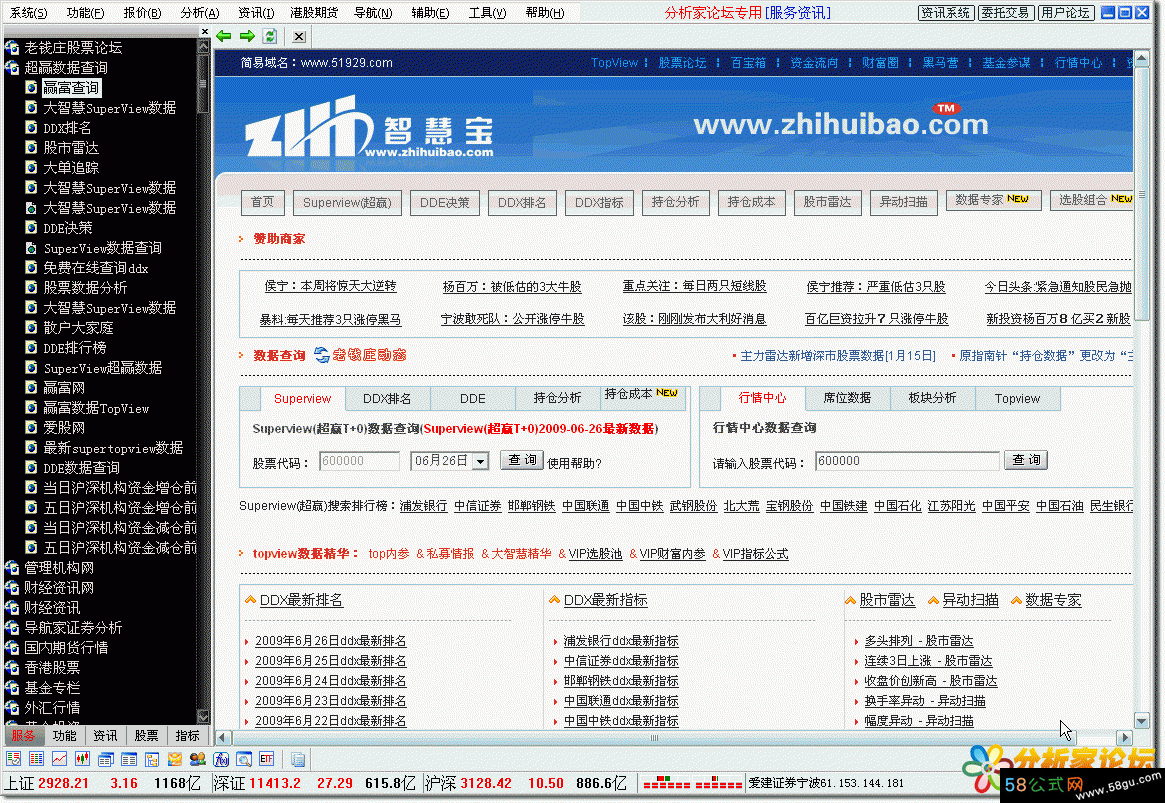This screenshot has width=1165, height=803.
Task: Click the colored quote list grid icon
Action: 36,759
